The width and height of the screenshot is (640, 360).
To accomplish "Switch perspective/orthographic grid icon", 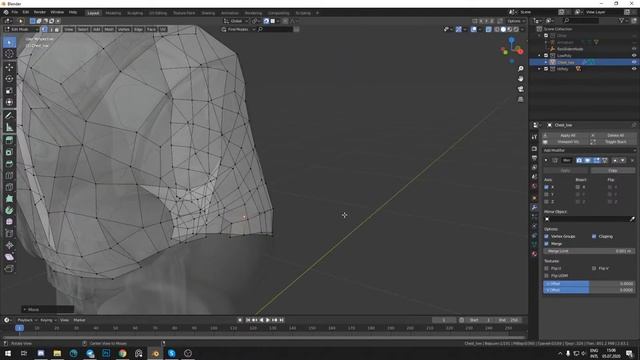I will coord(520,99).
